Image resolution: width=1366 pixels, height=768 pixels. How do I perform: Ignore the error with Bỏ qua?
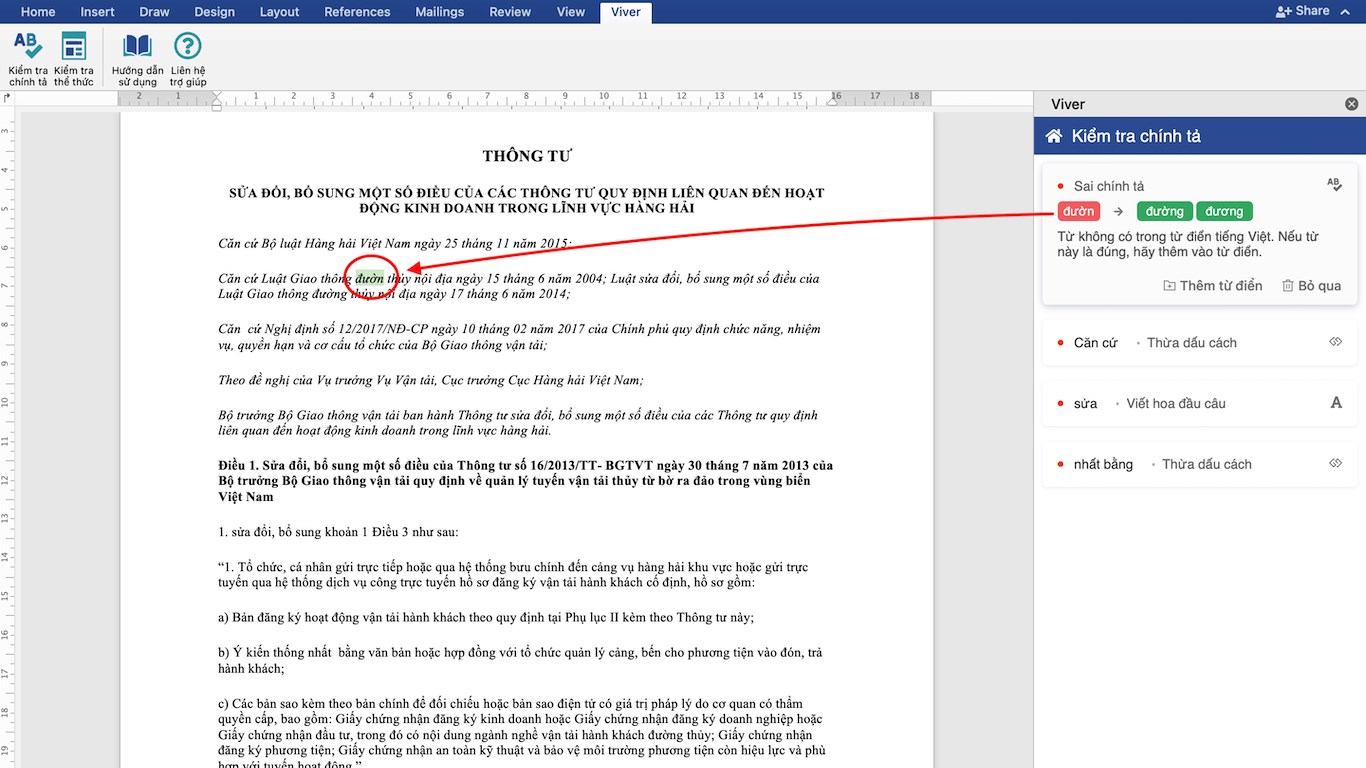click(1311, 286)
